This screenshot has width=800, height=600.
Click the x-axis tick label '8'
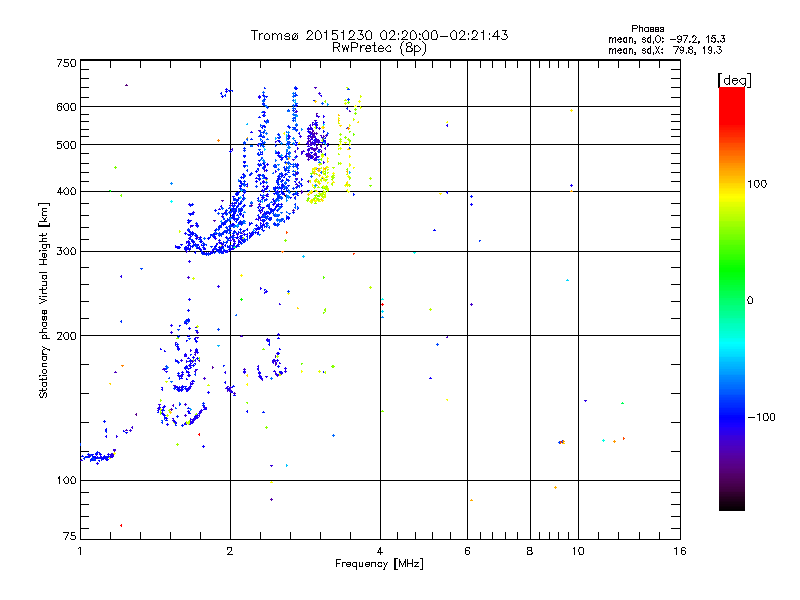(x=530, y=551)
